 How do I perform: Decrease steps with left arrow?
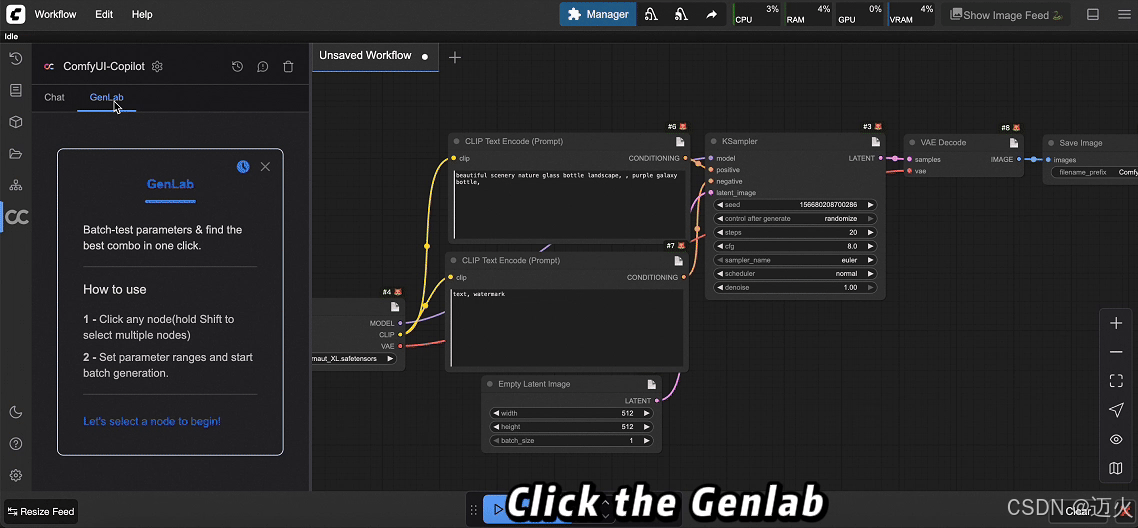pyautogui.click(x=720, y=232)
